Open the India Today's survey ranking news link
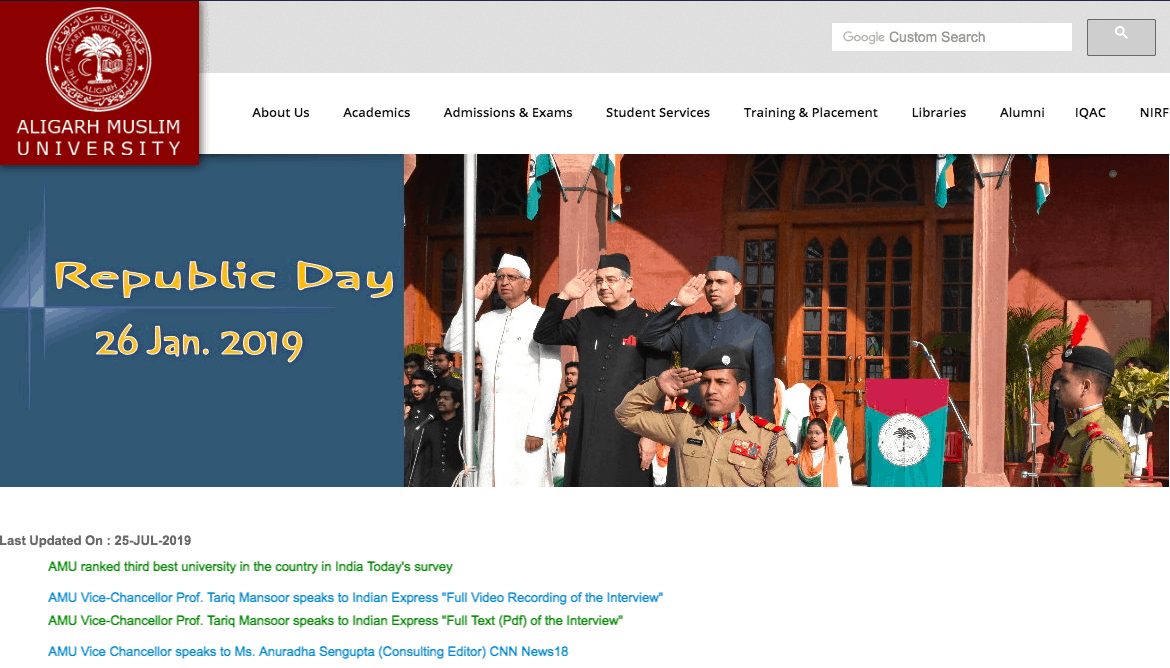1170x668 pixels. [x=250, y=567]
